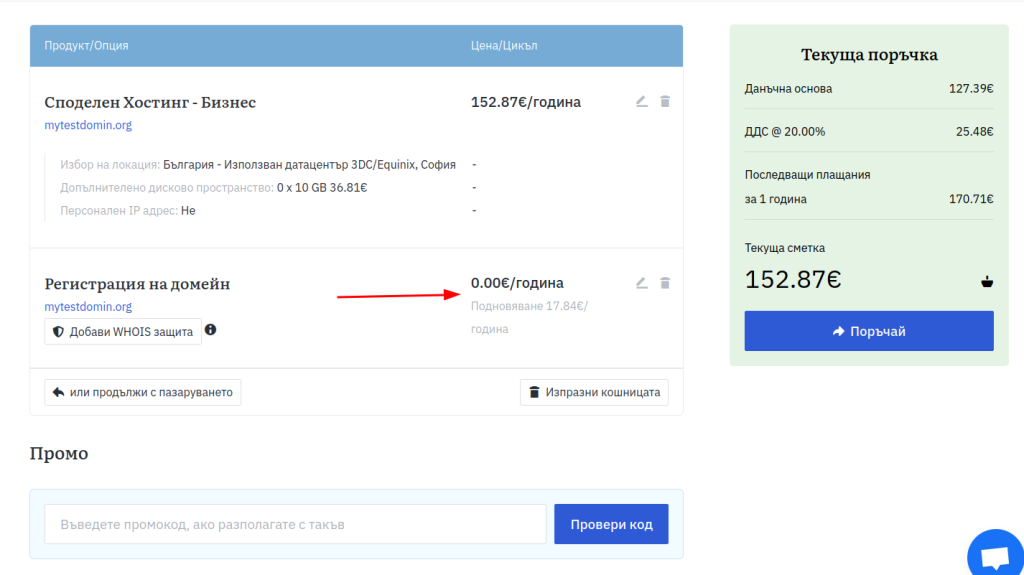1024x575 pixels.
Task: Edit the Регистрация на домейн item
Action: coord(642,284)
